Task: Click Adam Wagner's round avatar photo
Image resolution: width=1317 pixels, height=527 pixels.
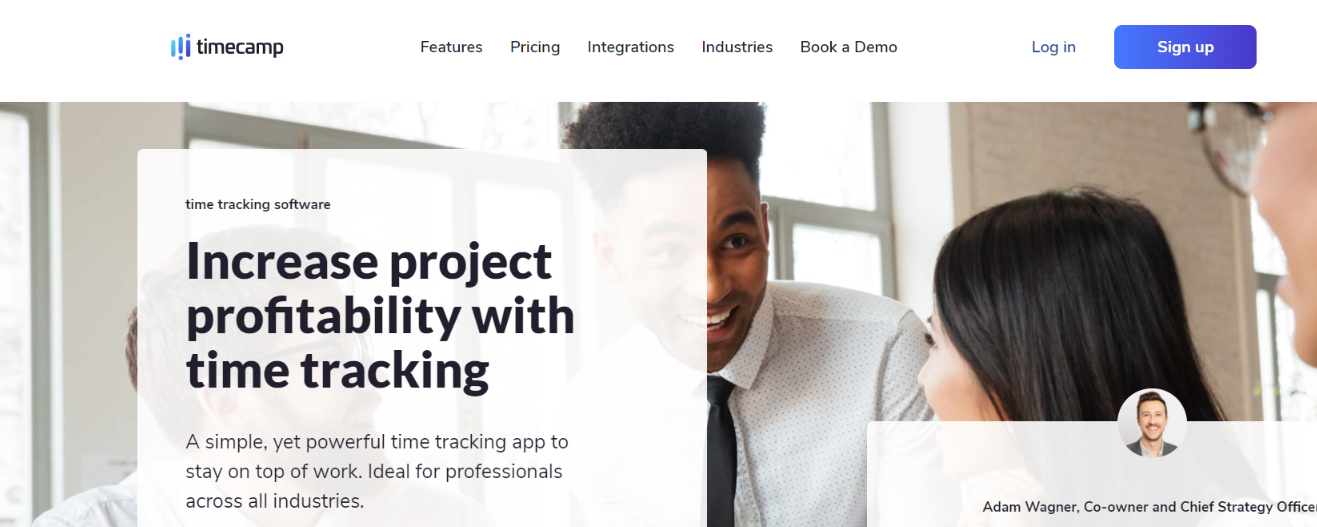Action: click(1152, 423)
